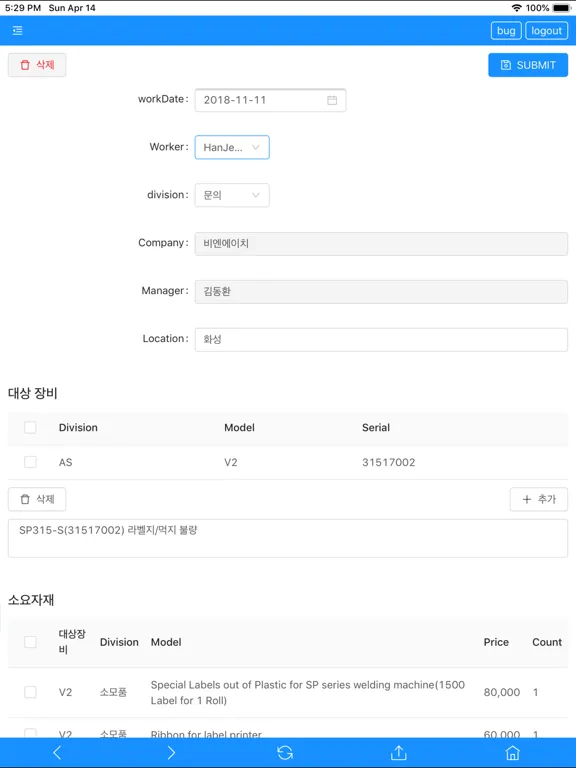Click the Count column header

(547, 642)
